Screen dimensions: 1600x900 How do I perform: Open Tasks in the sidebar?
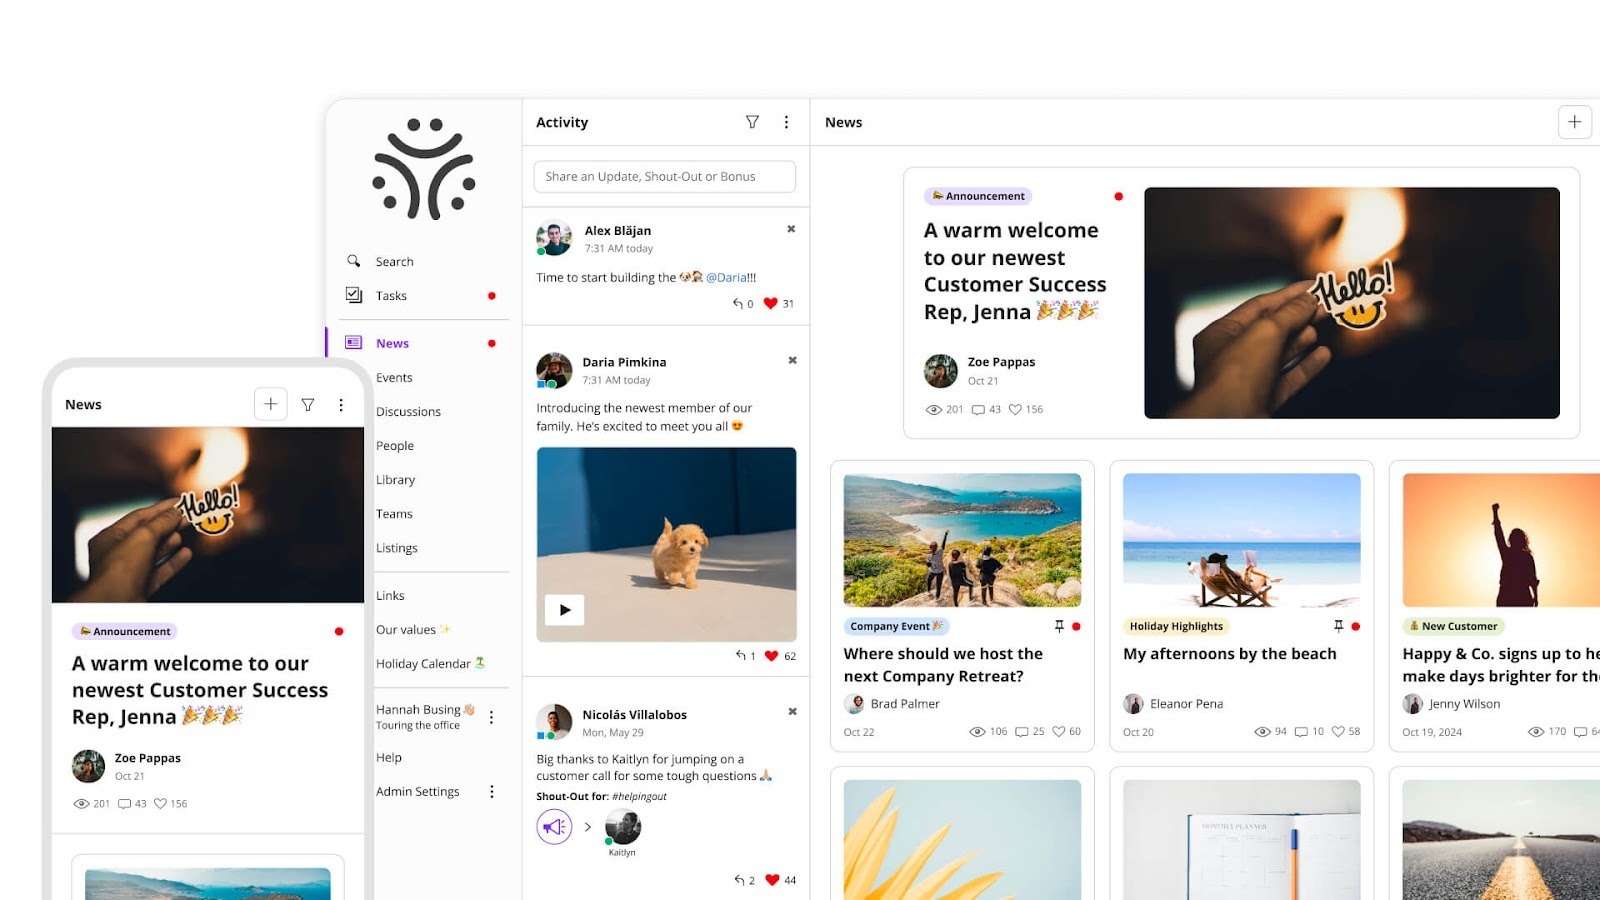(391, 296)
